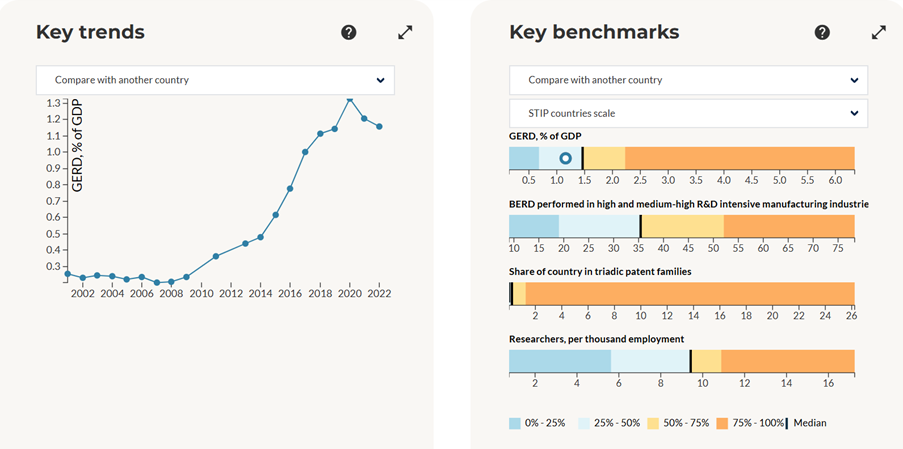Expand Key benchmarks panel to fullscreen

click(x=879, y=32)
